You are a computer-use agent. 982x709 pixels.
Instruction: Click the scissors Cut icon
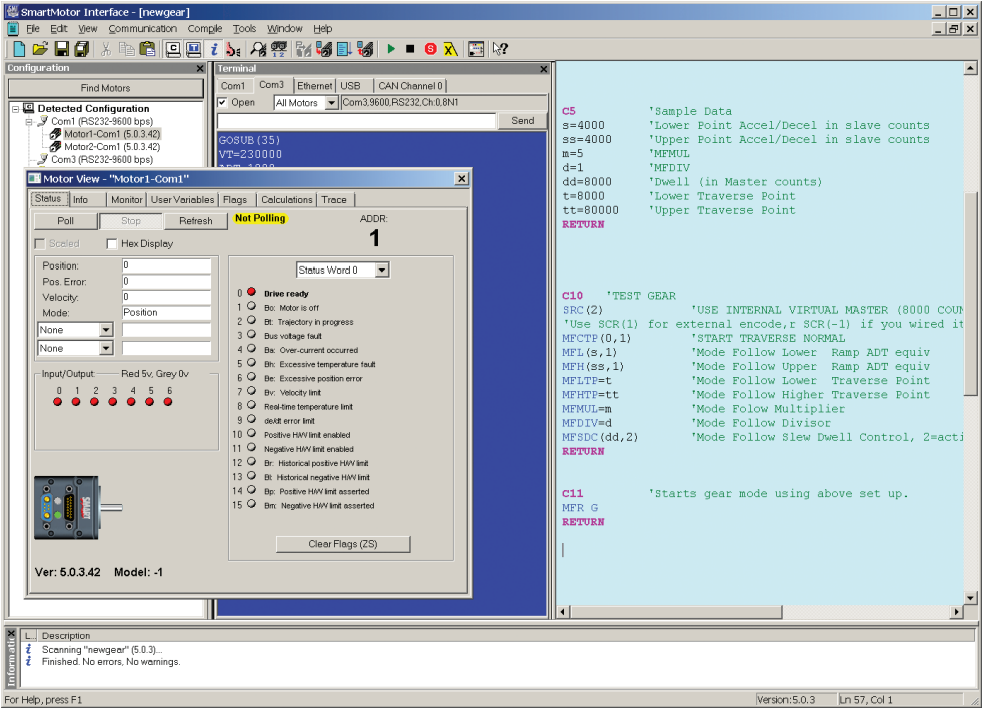click(x=106, y=49)
